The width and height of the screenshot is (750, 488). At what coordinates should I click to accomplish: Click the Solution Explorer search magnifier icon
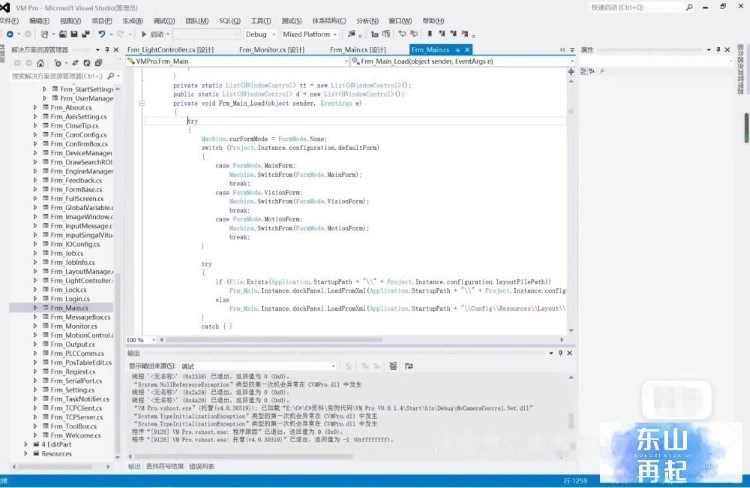[111, 76]
